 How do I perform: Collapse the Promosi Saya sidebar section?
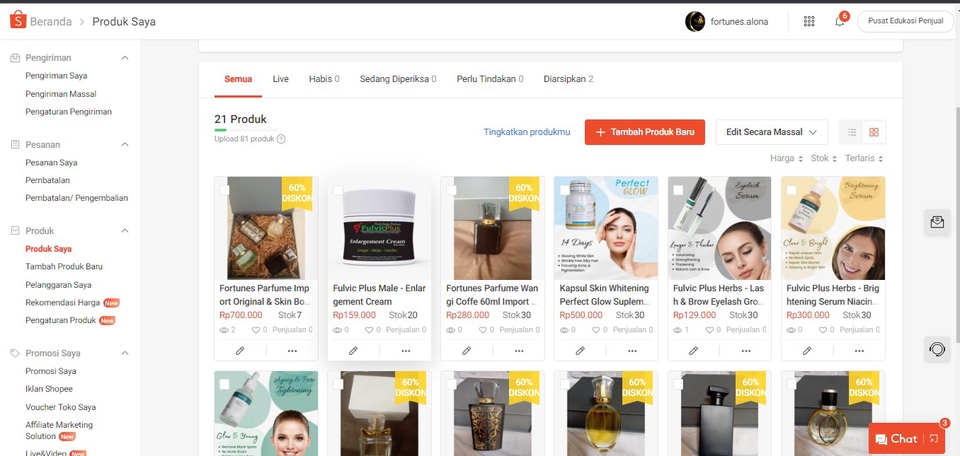[125, 354]
